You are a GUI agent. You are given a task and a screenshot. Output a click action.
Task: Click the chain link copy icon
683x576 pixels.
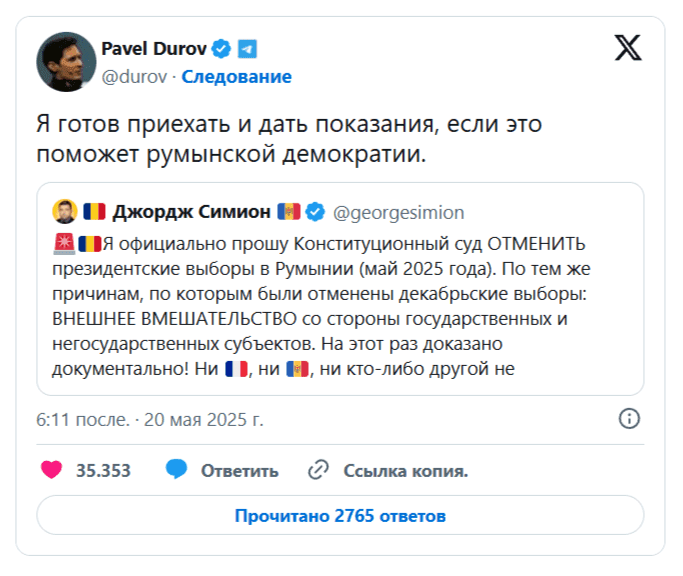319,470
